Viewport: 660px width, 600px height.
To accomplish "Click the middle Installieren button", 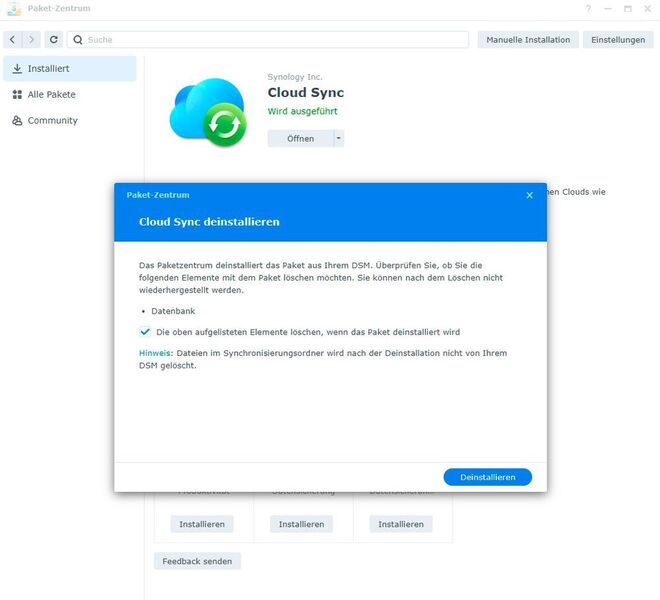I will point(301,524).
